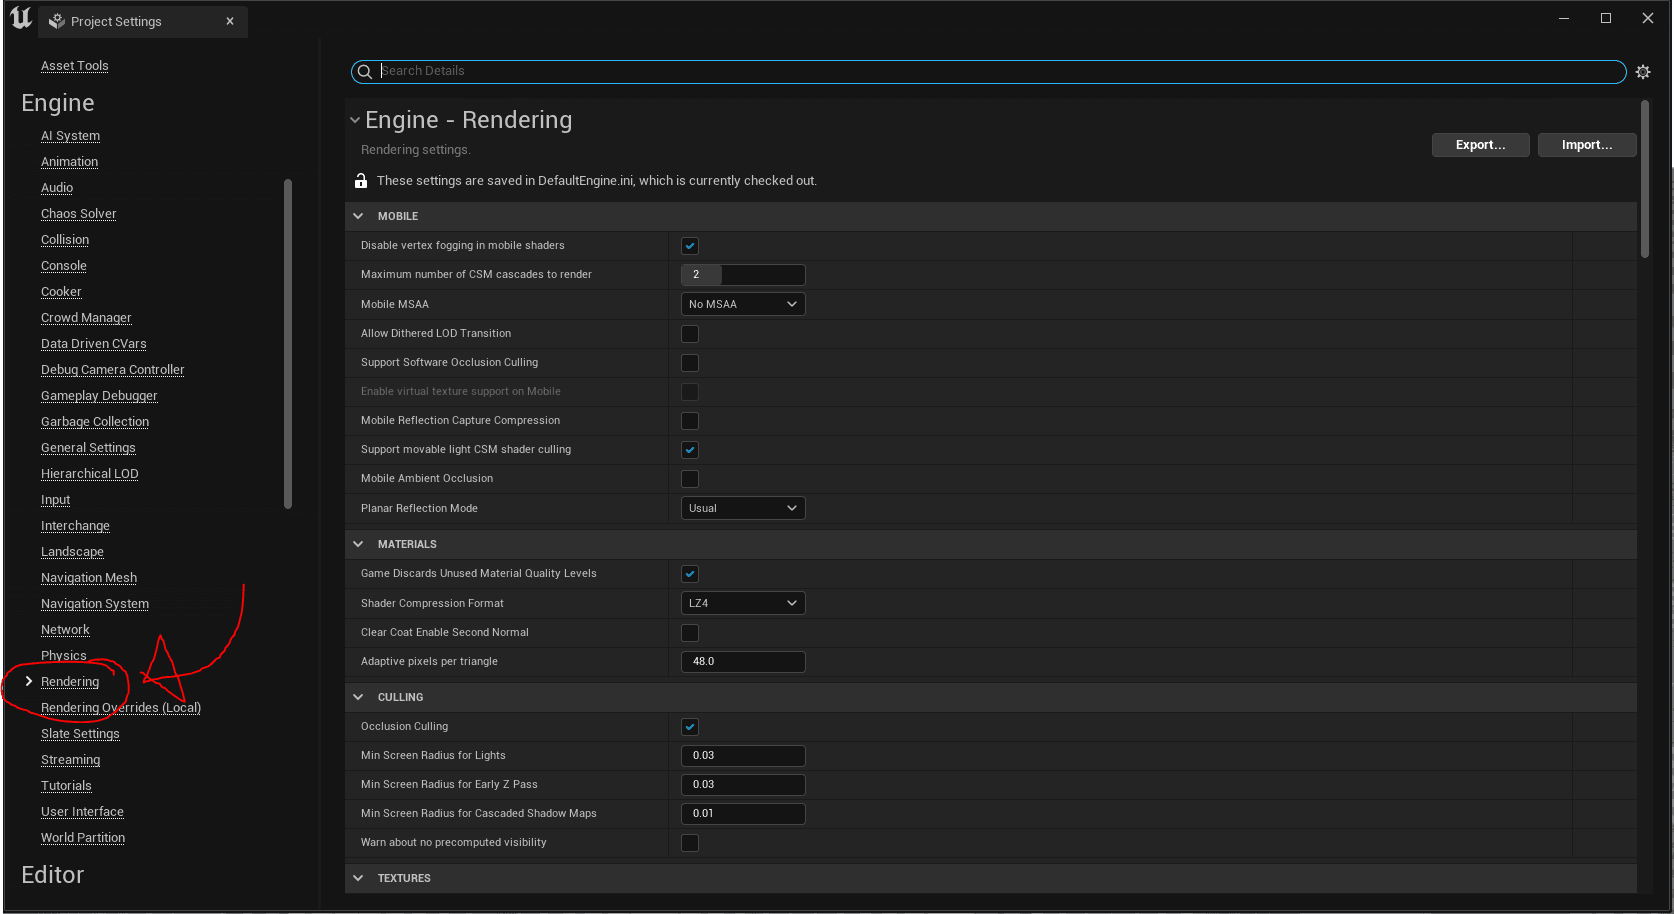Open Shader Compression Format dropdown

[x=743, y=603]
